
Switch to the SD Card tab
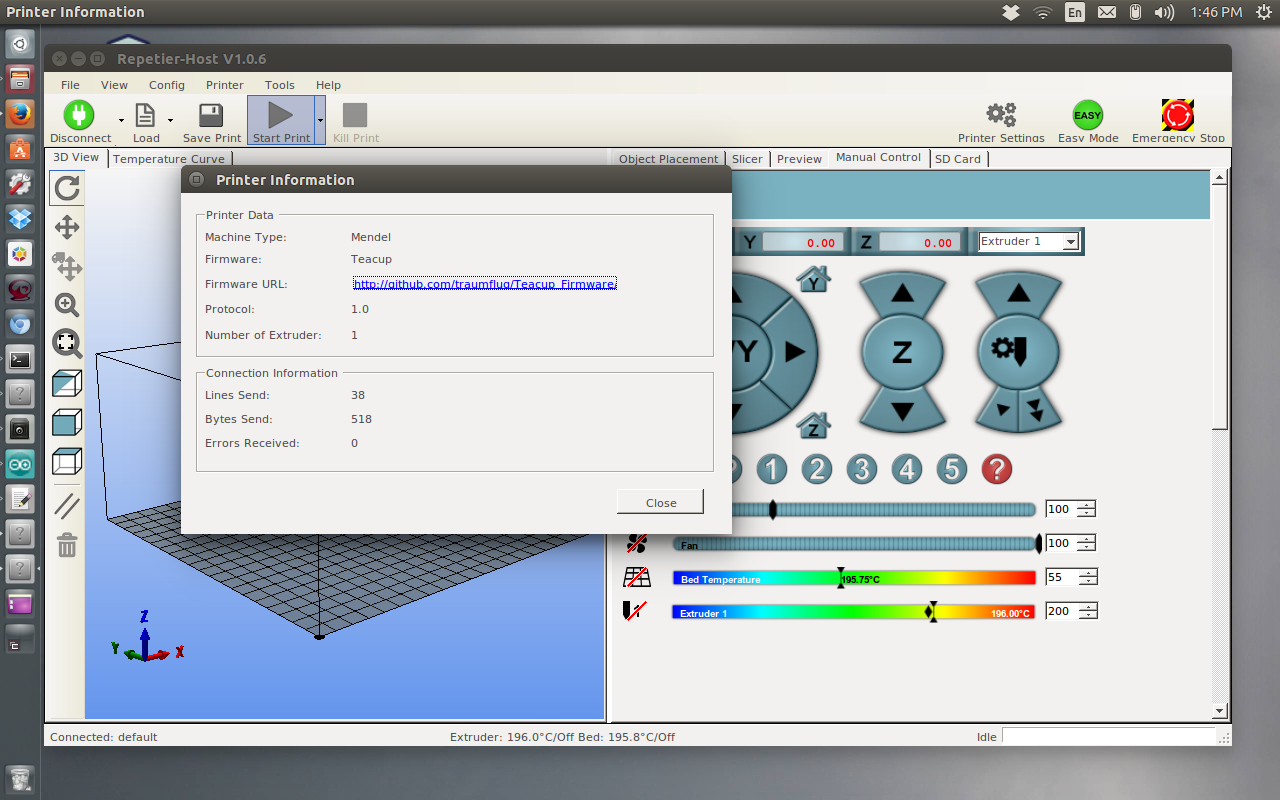click(958, 159)
